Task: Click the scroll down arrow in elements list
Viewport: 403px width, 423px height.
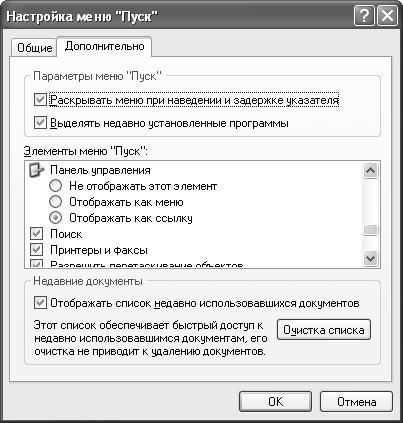Action: point(370,258)
